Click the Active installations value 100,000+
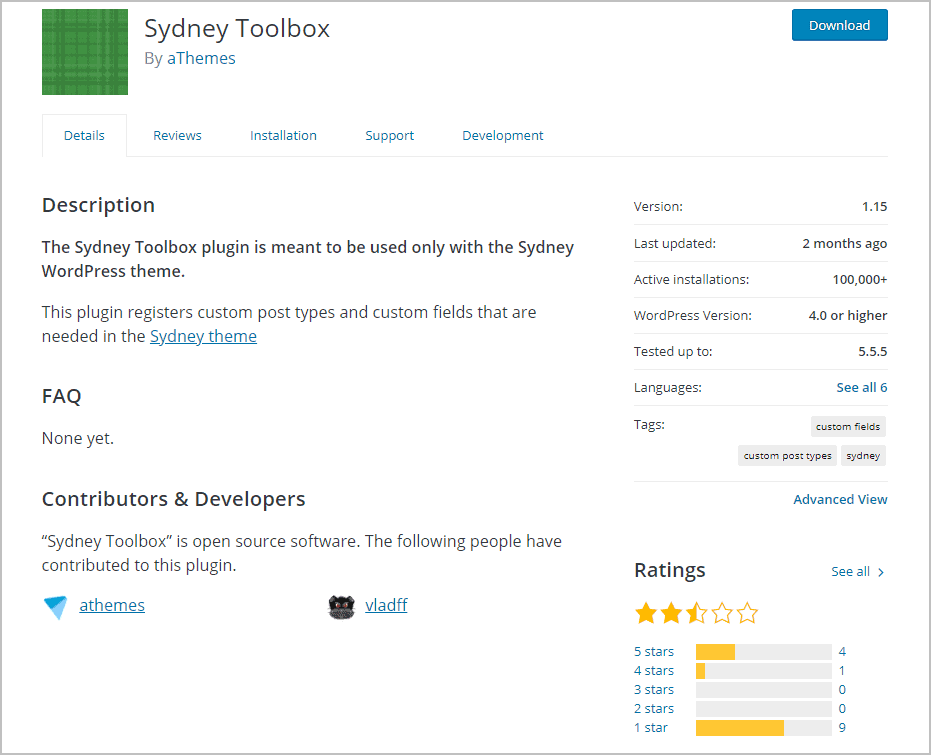The width and height of the screenshot is (931, 755). click(860, 280)
